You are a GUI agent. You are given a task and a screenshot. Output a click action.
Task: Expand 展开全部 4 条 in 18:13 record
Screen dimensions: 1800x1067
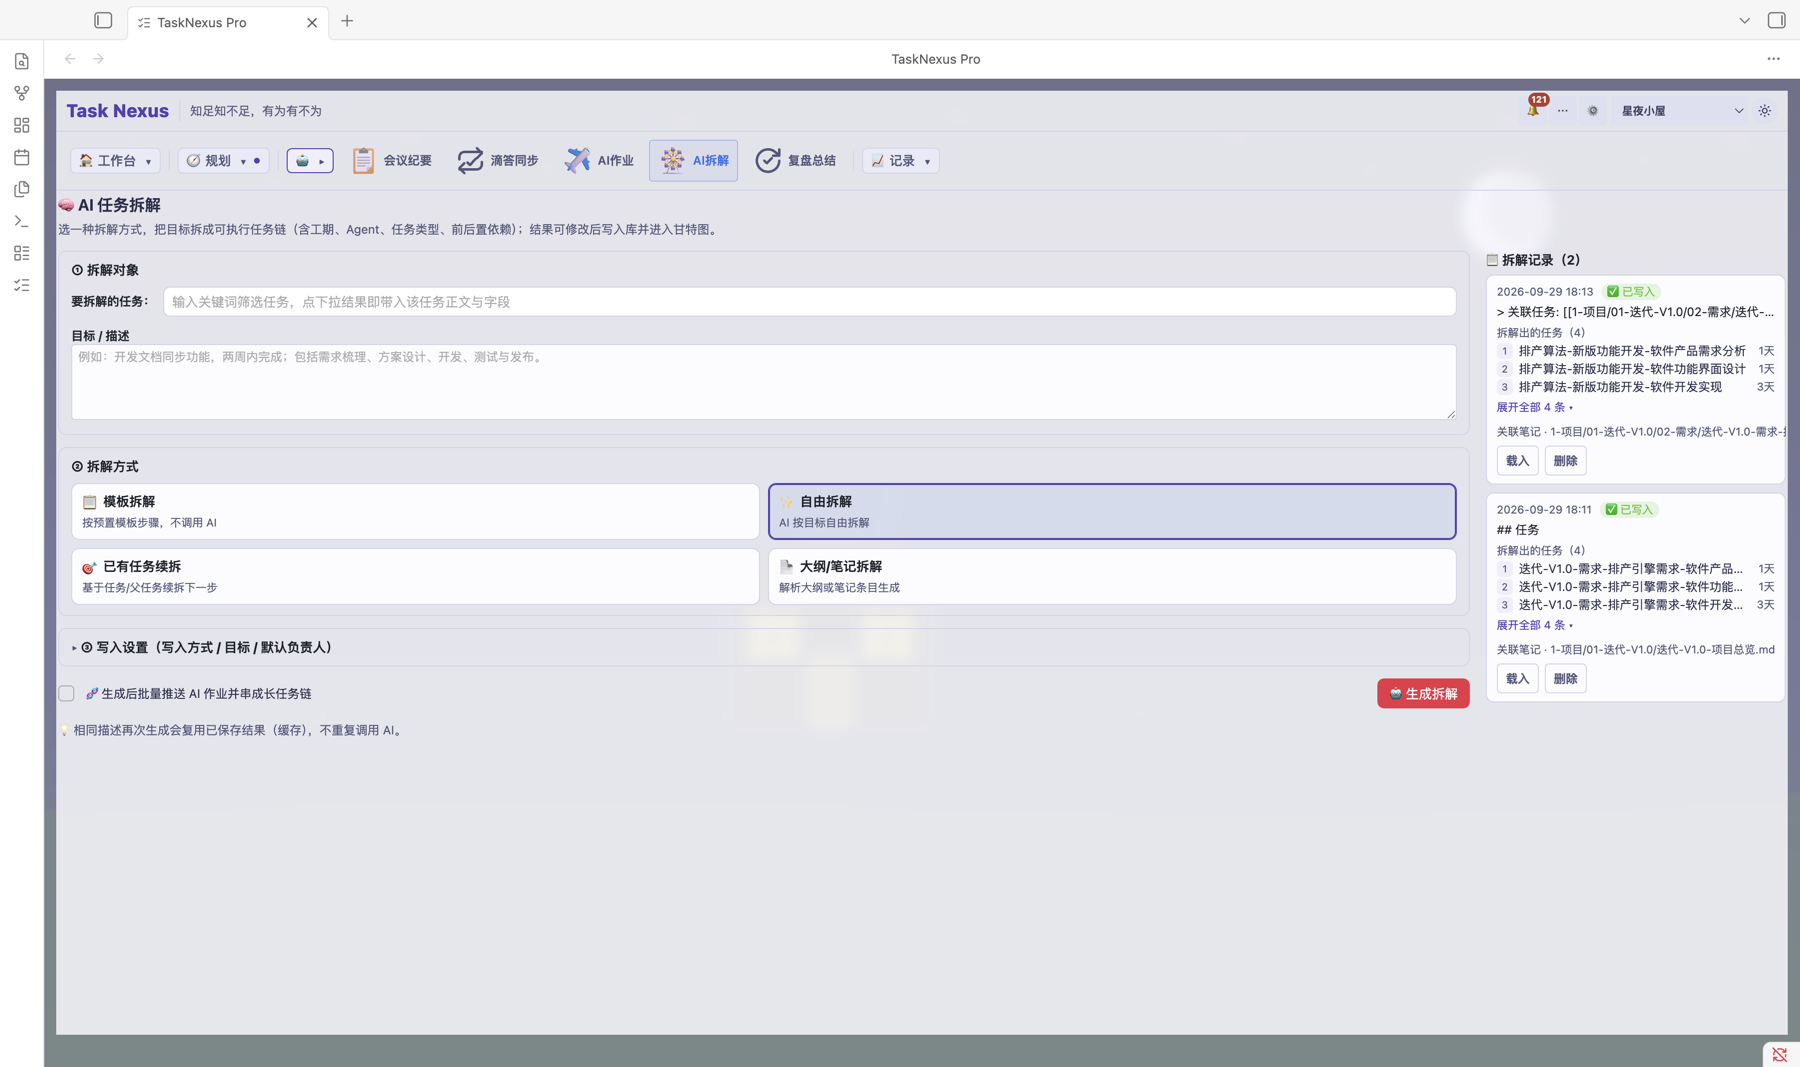(1534, 407)
